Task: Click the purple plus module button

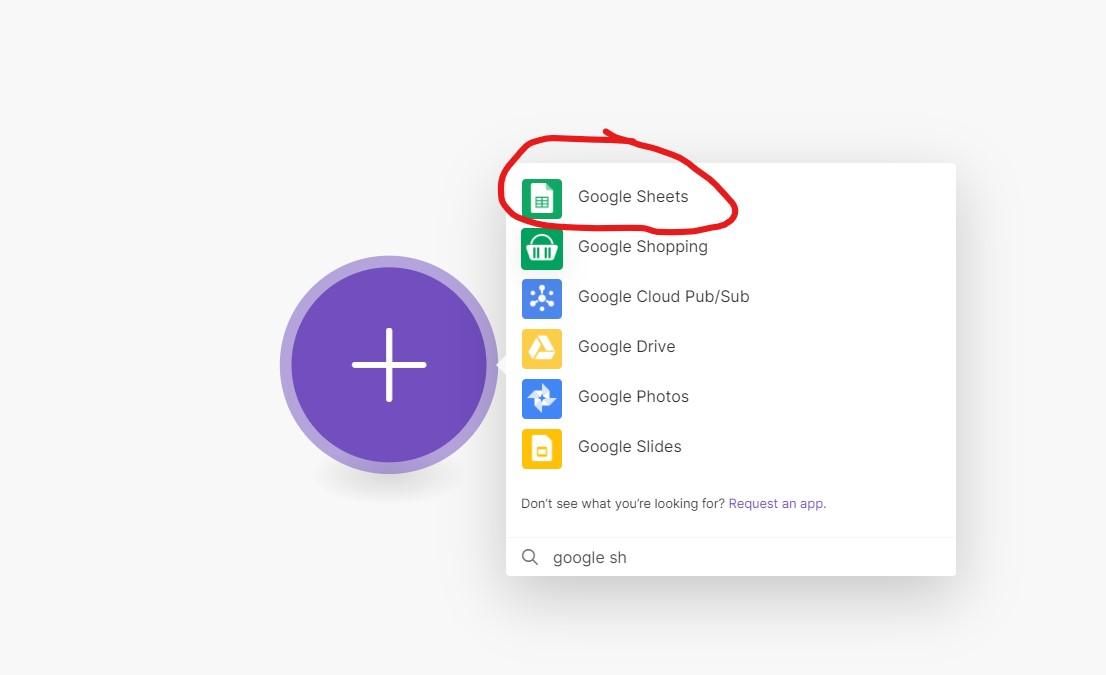Action: pos(389,365)
